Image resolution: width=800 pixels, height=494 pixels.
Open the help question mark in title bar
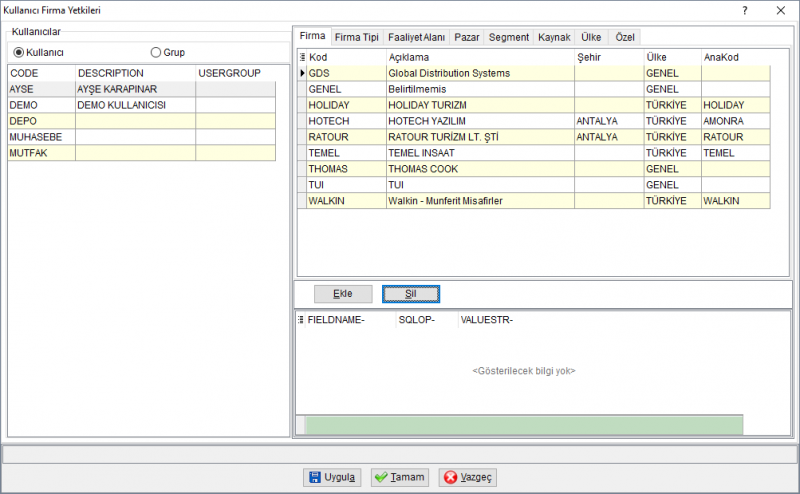point(745,10)
